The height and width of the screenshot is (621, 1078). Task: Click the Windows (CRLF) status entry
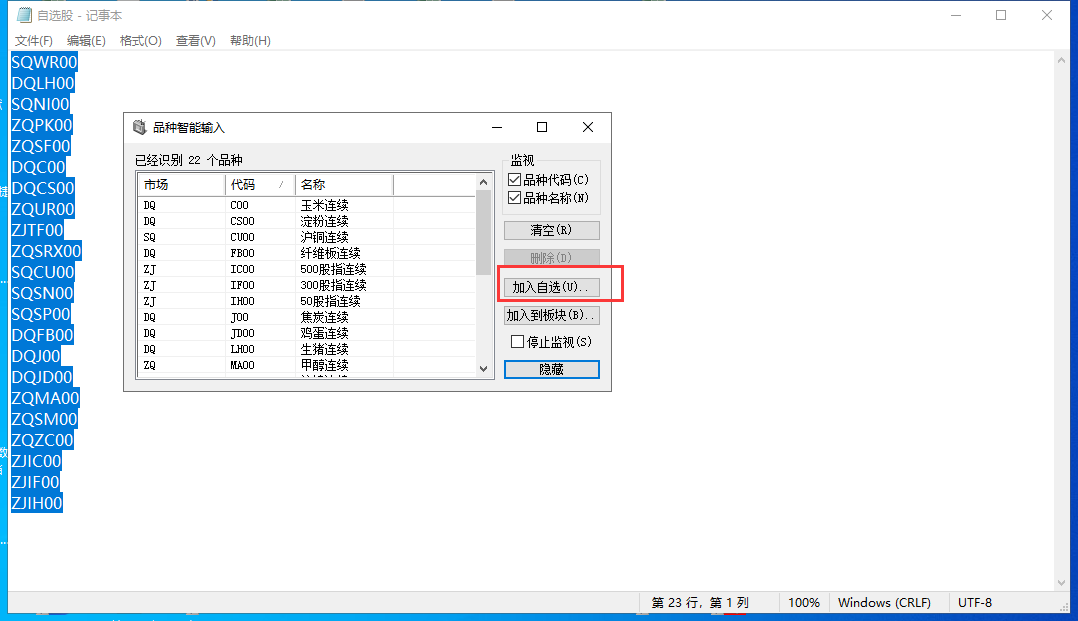pos(884,602)
